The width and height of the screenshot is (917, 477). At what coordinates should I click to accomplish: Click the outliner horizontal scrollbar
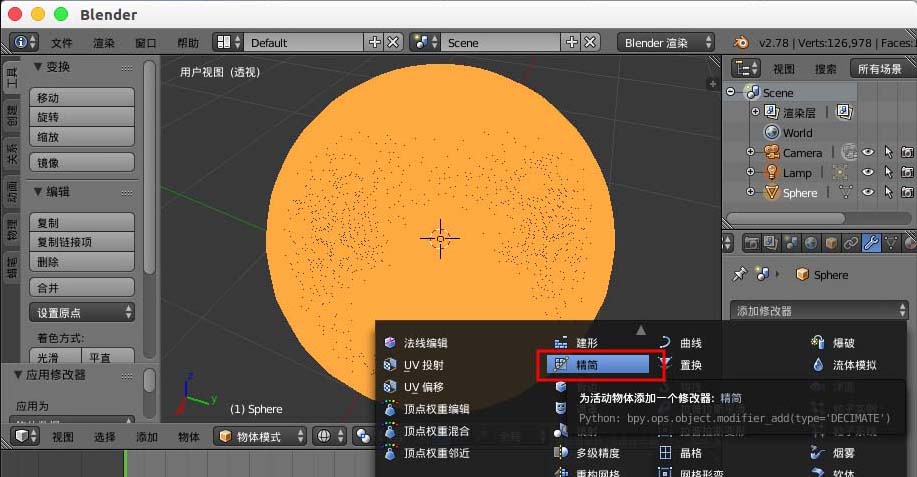click(785, 218)
